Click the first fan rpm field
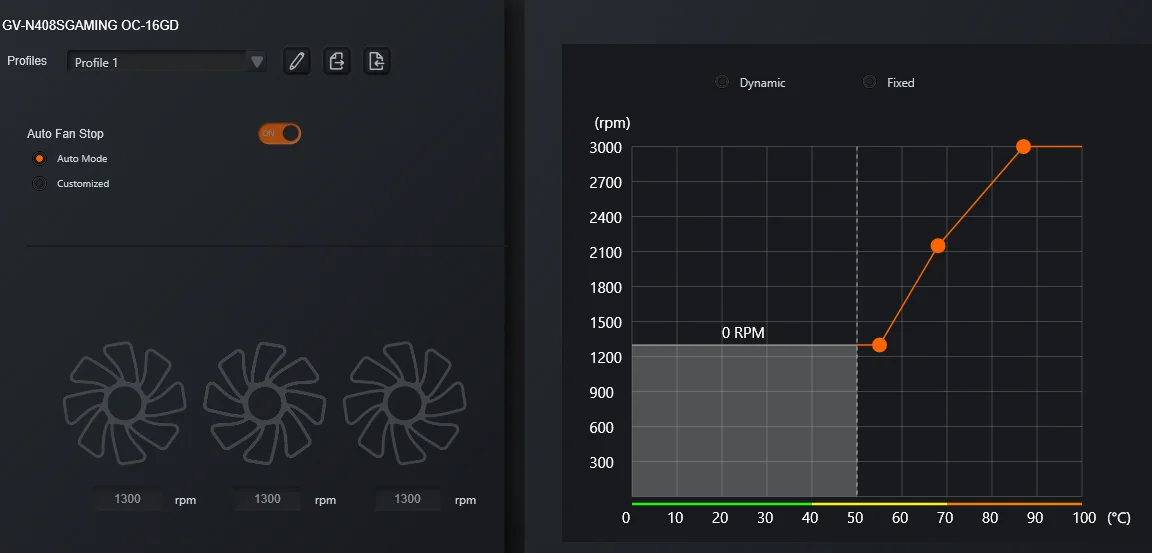Screen dimensions: 1152x553 (127, 499)
